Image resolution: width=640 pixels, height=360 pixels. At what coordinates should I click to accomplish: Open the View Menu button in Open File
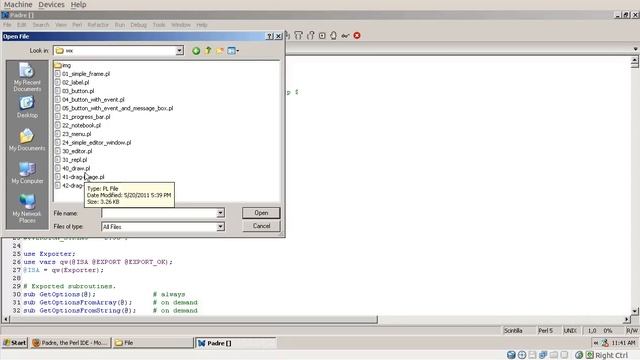(x=233, y=51)
